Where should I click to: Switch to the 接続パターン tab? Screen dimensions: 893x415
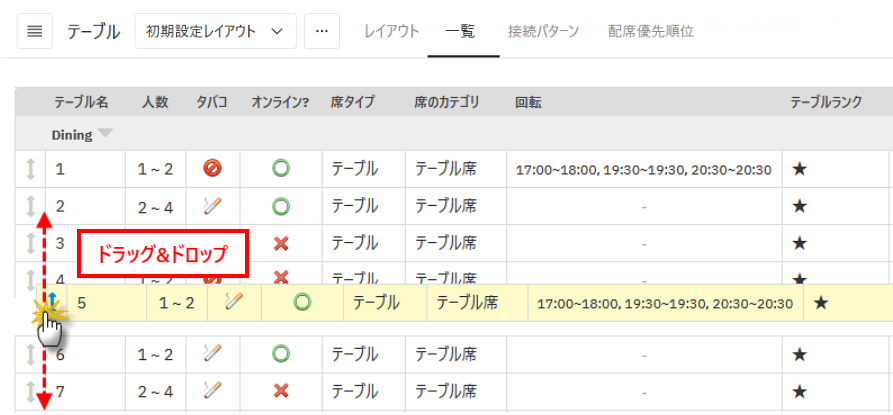(x=543, y=31)
